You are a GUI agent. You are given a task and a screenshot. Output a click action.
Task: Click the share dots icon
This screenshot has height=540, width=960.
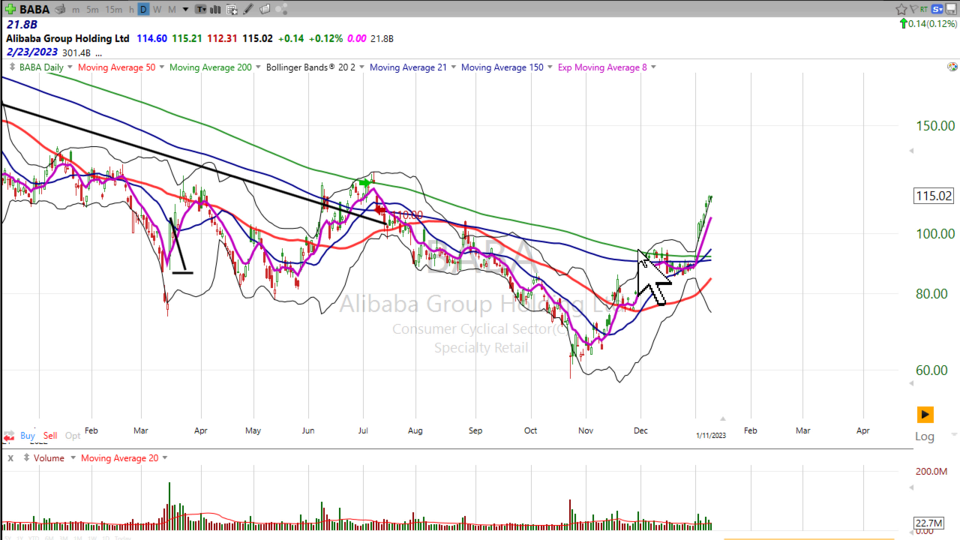point(281,9)
